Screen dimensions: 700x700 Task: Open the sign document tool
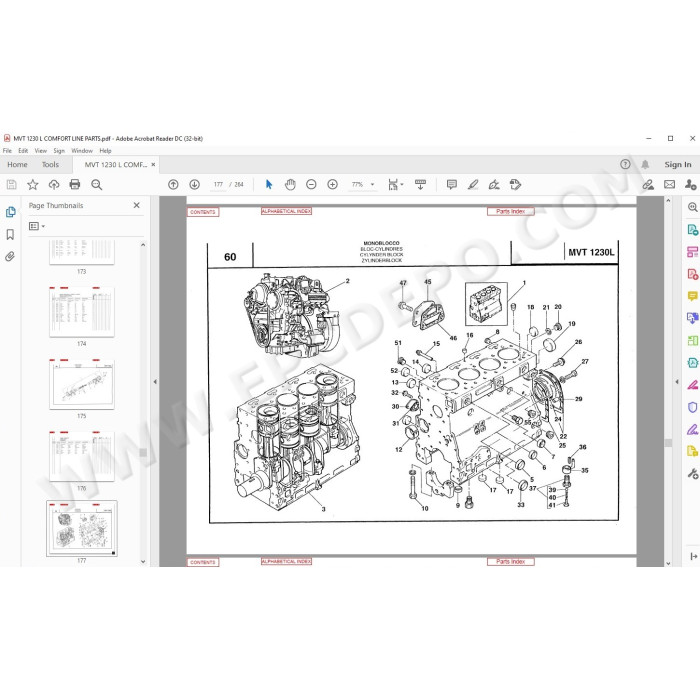pos(494,184)
